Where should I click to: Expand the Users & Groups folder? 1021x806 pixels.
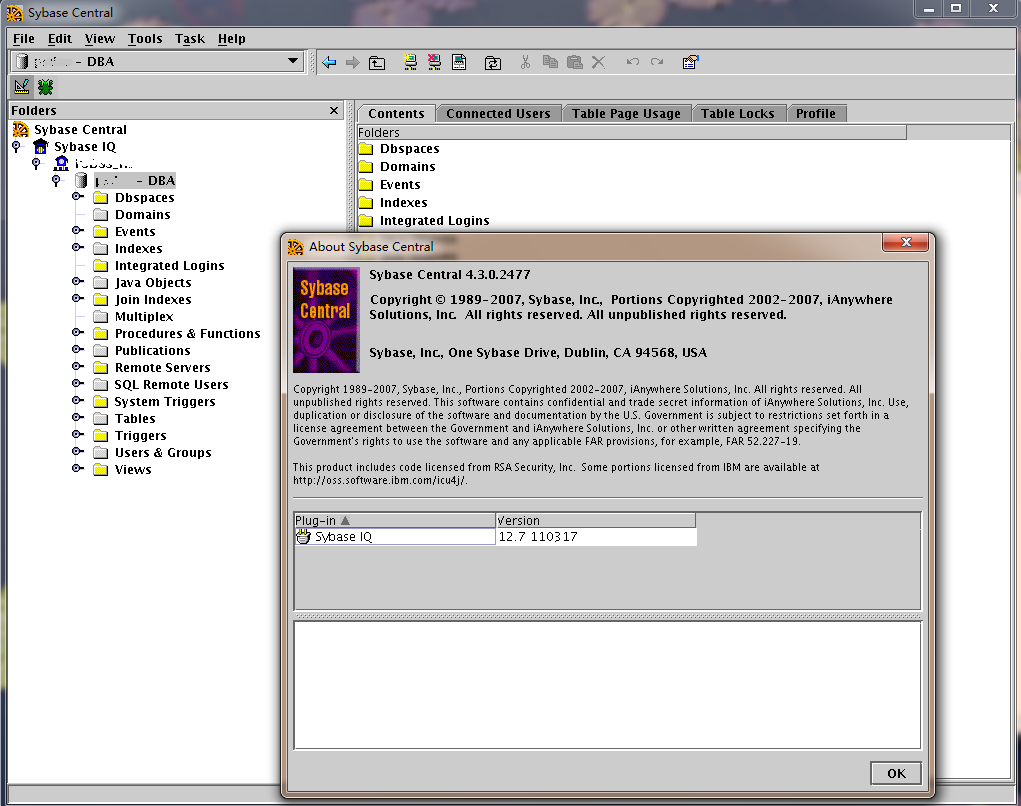pyautogui.click(x=77, y=451)
